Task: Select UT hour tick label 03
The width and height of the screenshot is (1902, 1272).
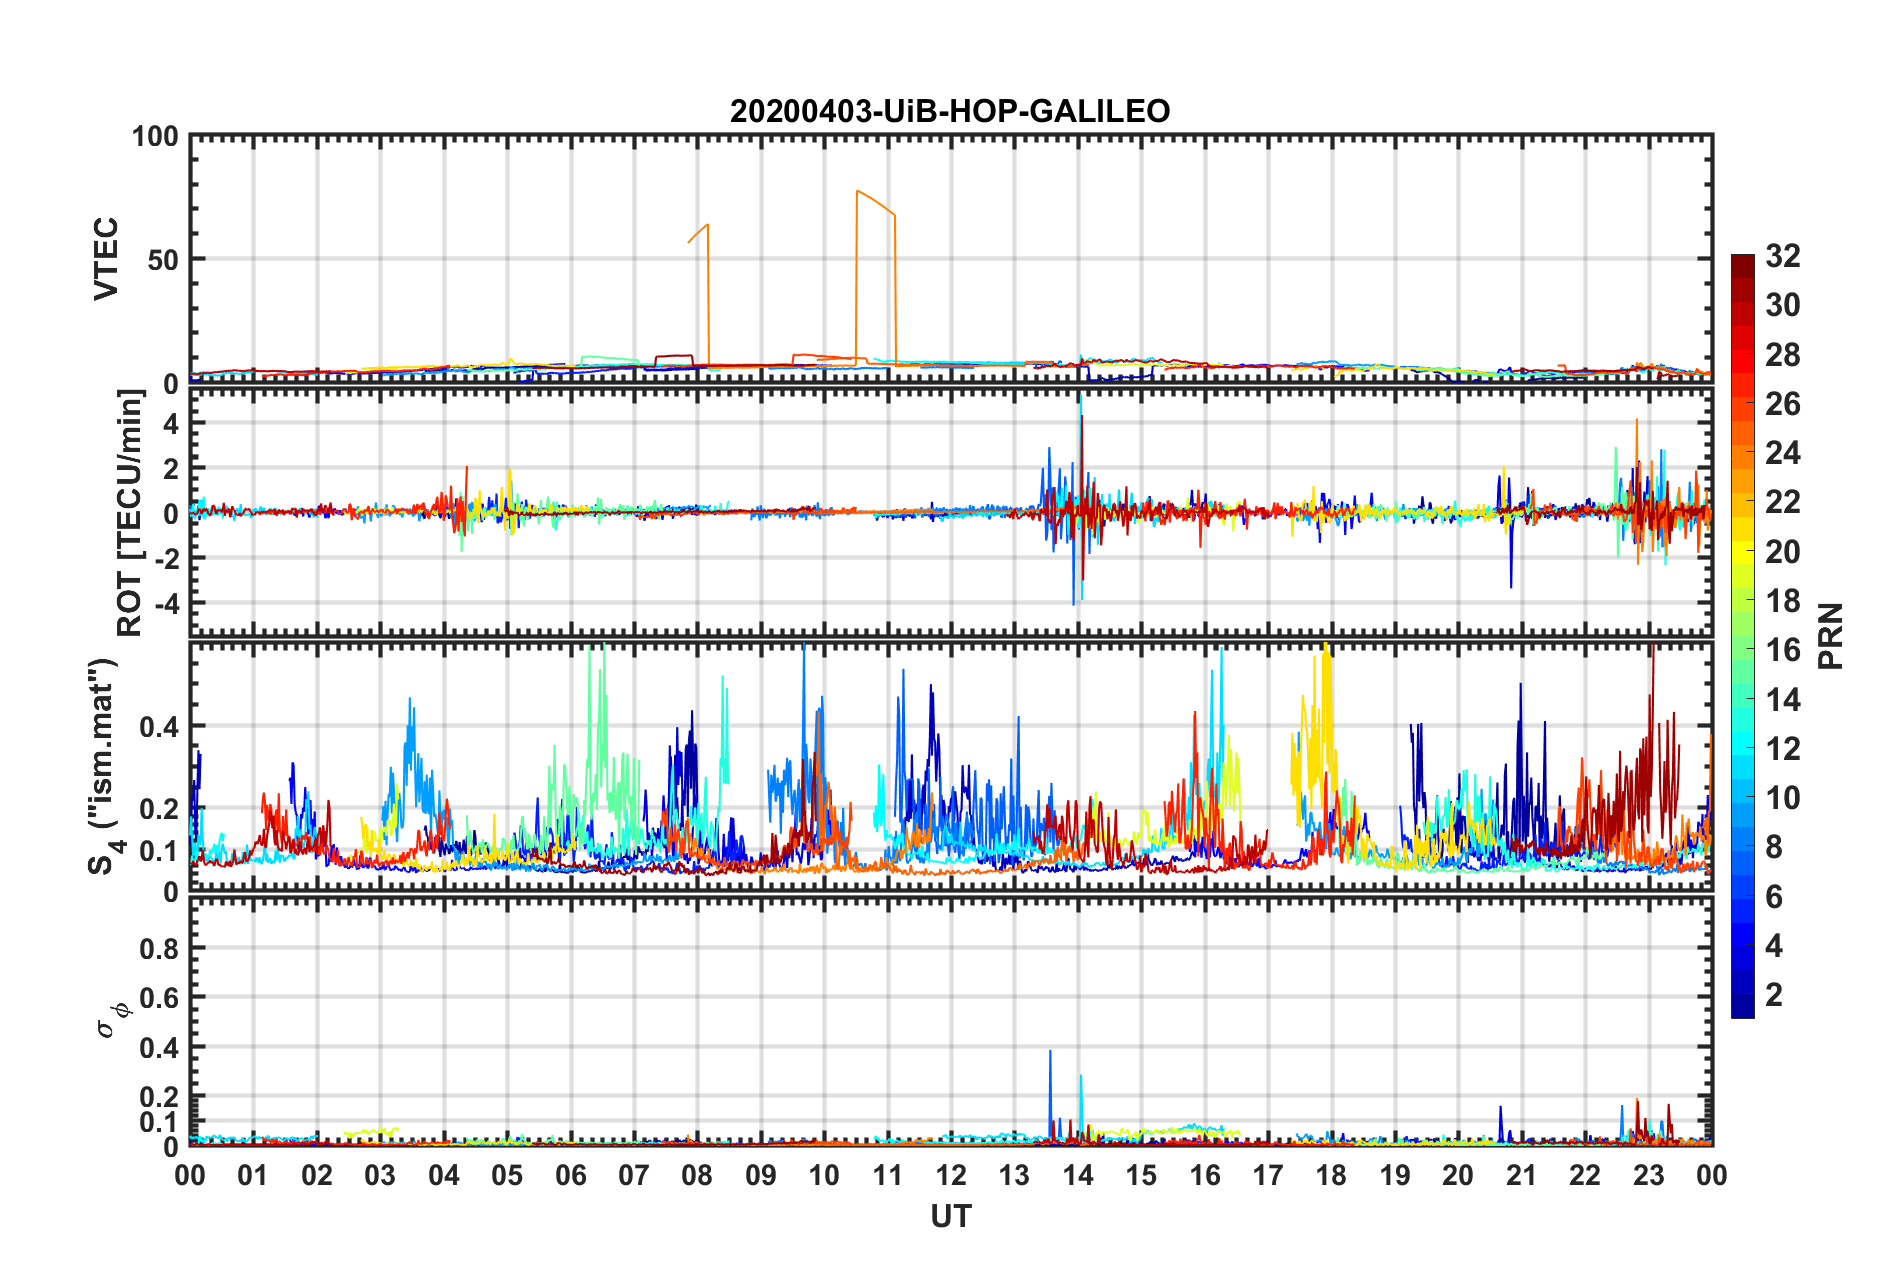Action: (380, 1175)
